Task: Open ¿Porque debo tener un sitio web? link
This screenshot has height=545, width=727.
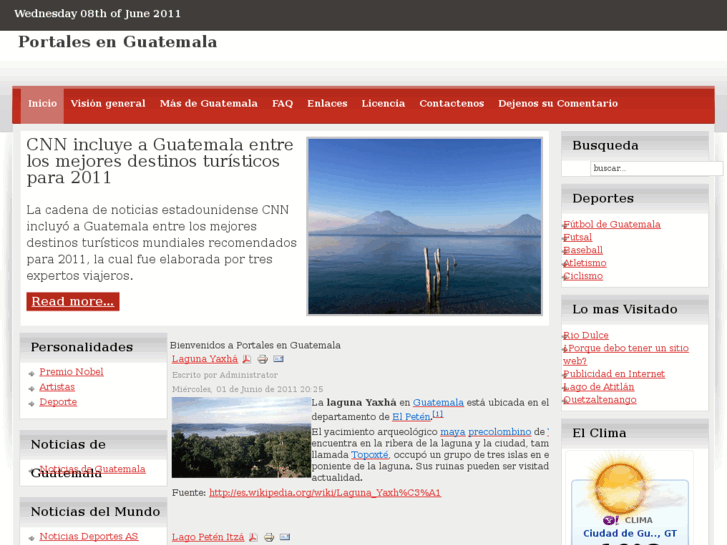Action: [x=626, y=354]
